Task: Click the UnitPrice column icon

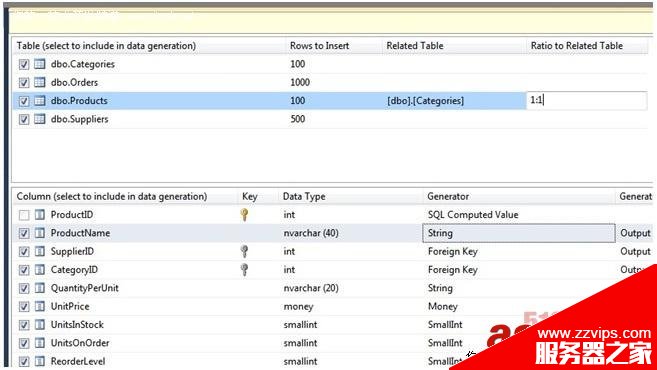Action: coord(40,307)
